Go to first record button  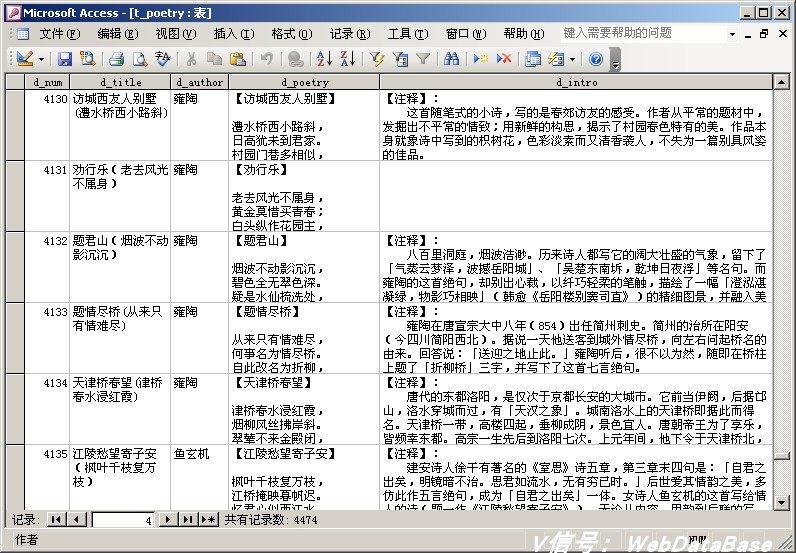click(56, 519)
